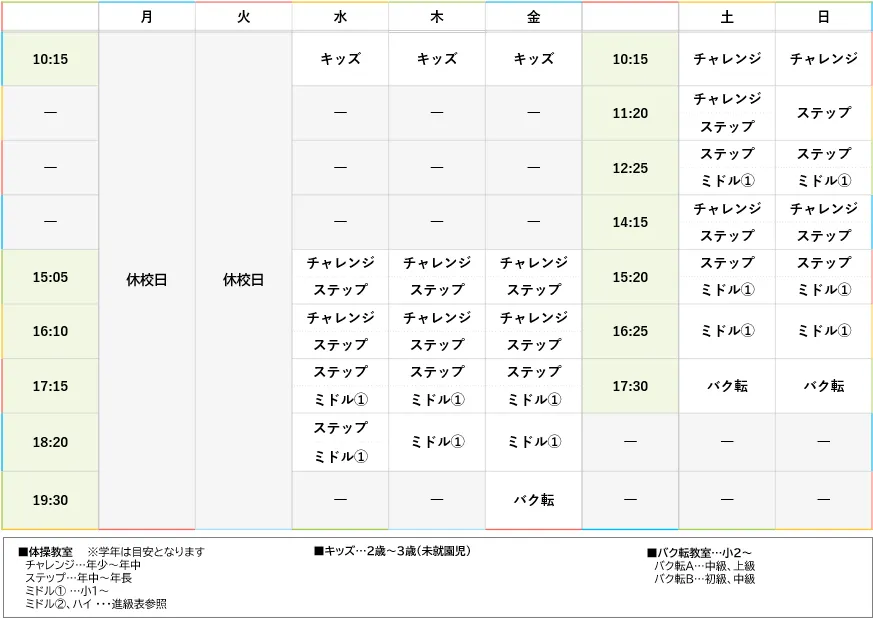Select the バク転 class at 17:30 Saturday

(x=727, y=385)
